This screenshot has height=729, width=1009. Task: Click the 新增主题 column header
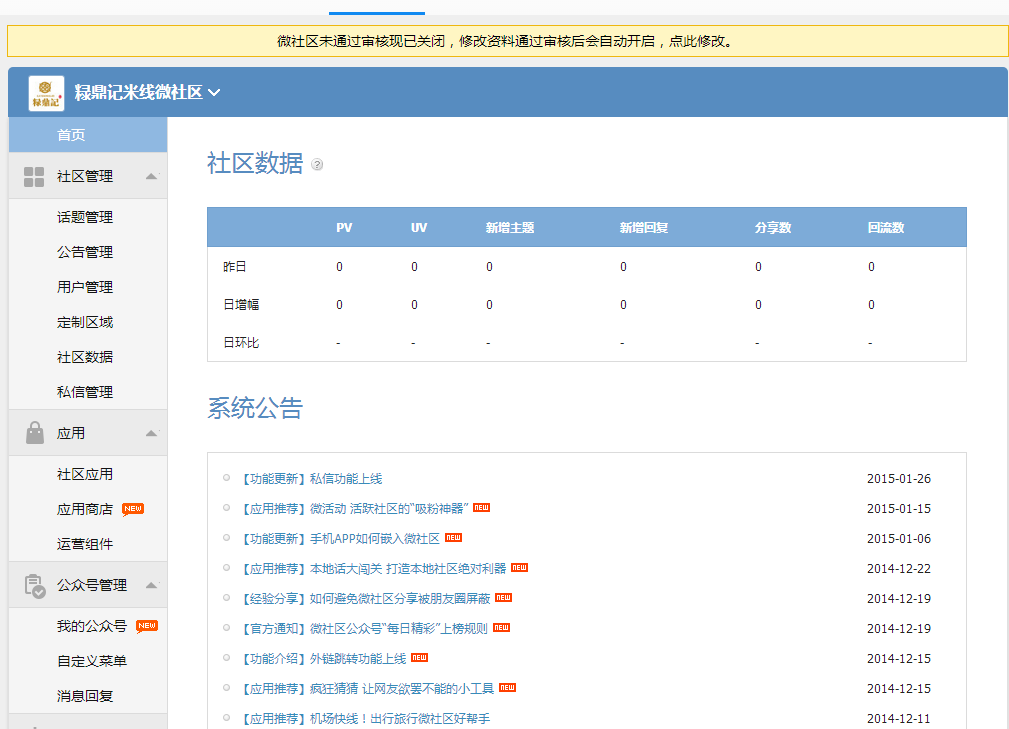510,227
